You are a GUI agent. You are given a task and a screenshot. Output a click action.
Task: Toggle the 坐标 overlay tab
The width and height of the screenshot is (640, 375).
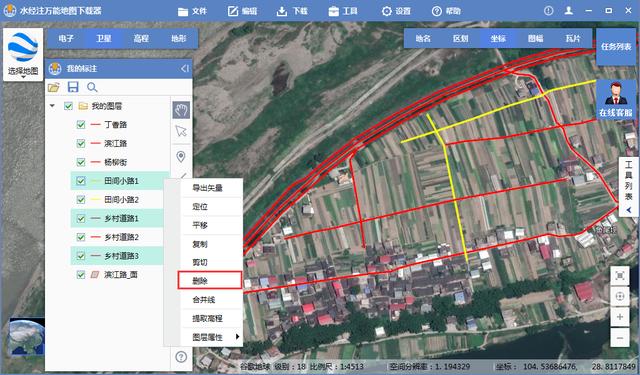(498, 39)
